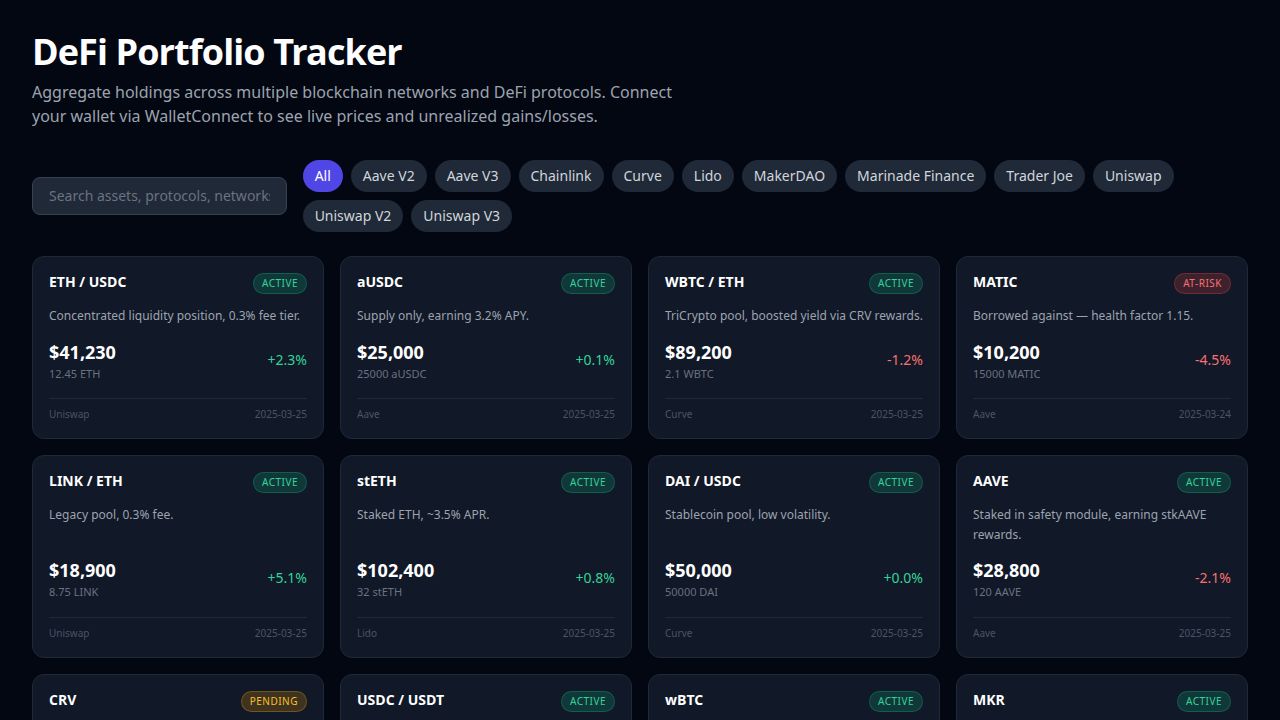Click the $50,000 DAI value
Viewport: 1280px width, 720px height.
coord(698,570)
